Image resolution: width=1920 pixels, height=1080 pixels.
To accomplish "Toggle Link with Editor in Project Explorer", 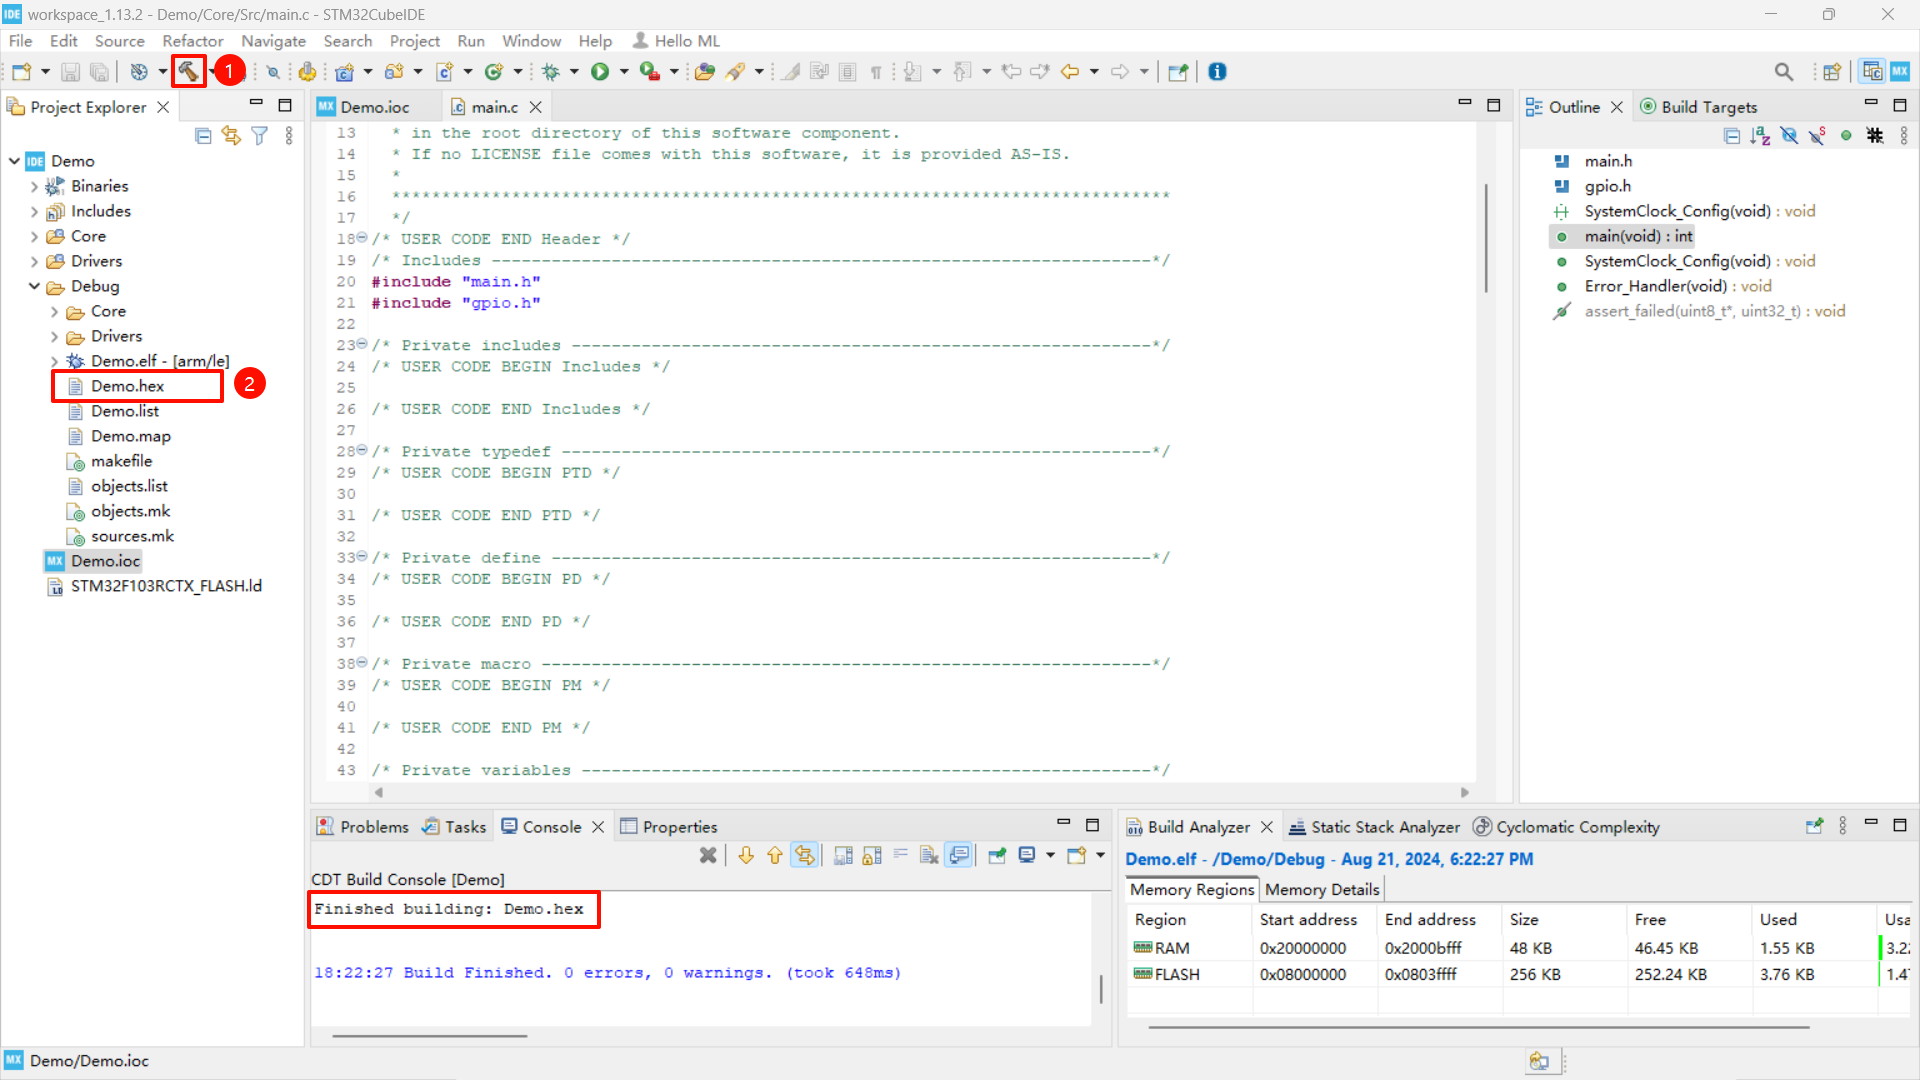I will tap(231, 136).
